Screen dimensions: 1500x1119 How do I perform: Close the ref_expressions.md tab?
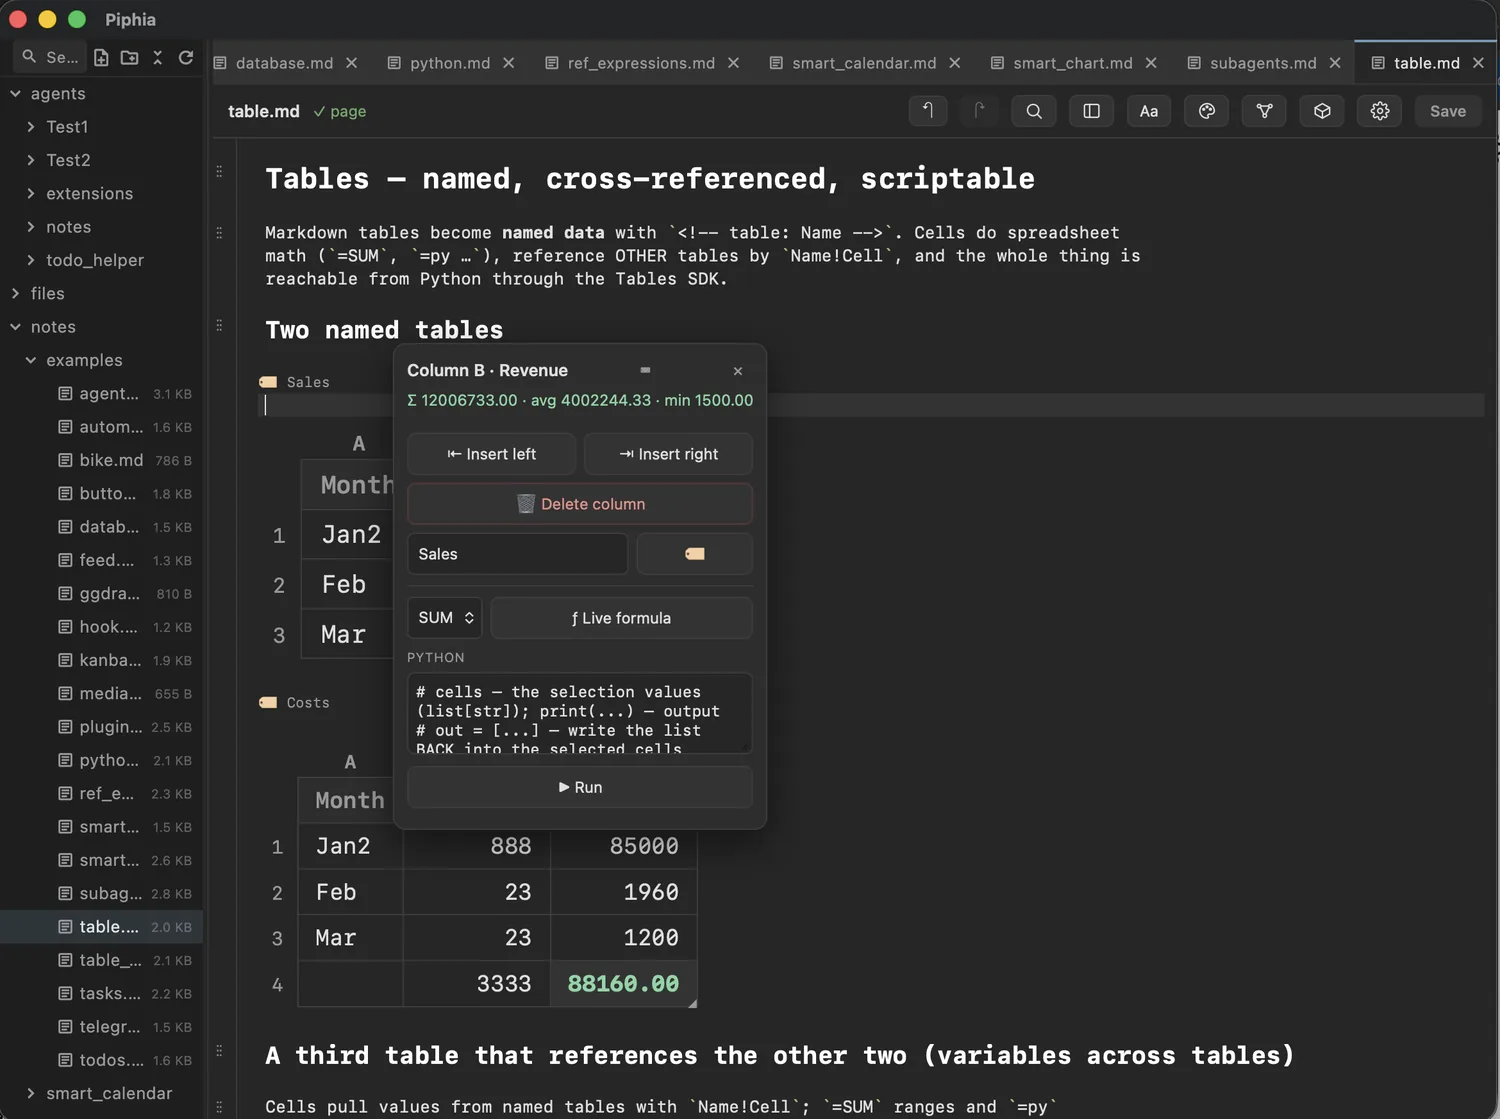click(734, 63)
